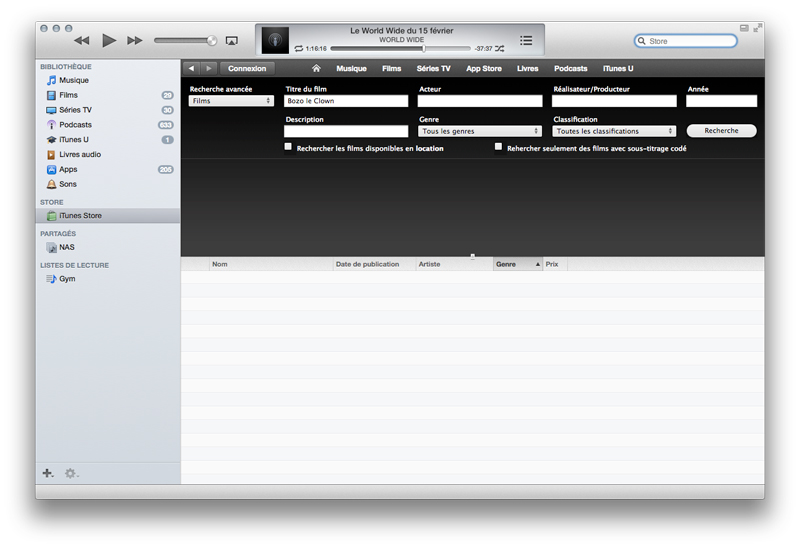Click the Titre du film field
Image resolution: width=800 pixels, height=548 pixels.
tap(346, 101)
